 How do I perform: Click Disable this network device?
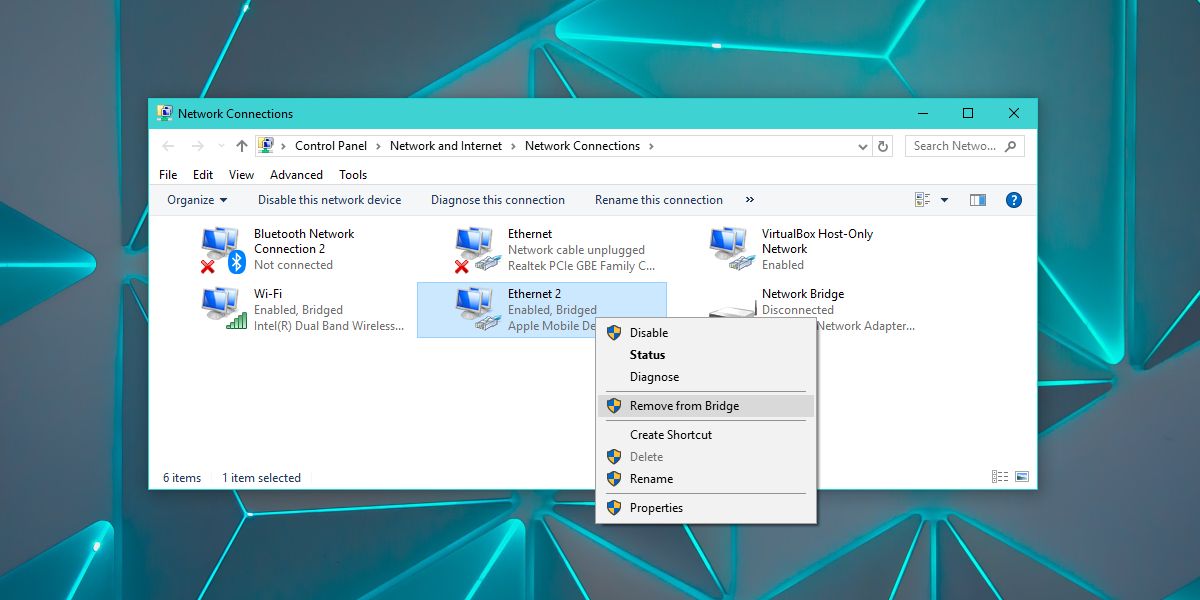coord(329,200)
